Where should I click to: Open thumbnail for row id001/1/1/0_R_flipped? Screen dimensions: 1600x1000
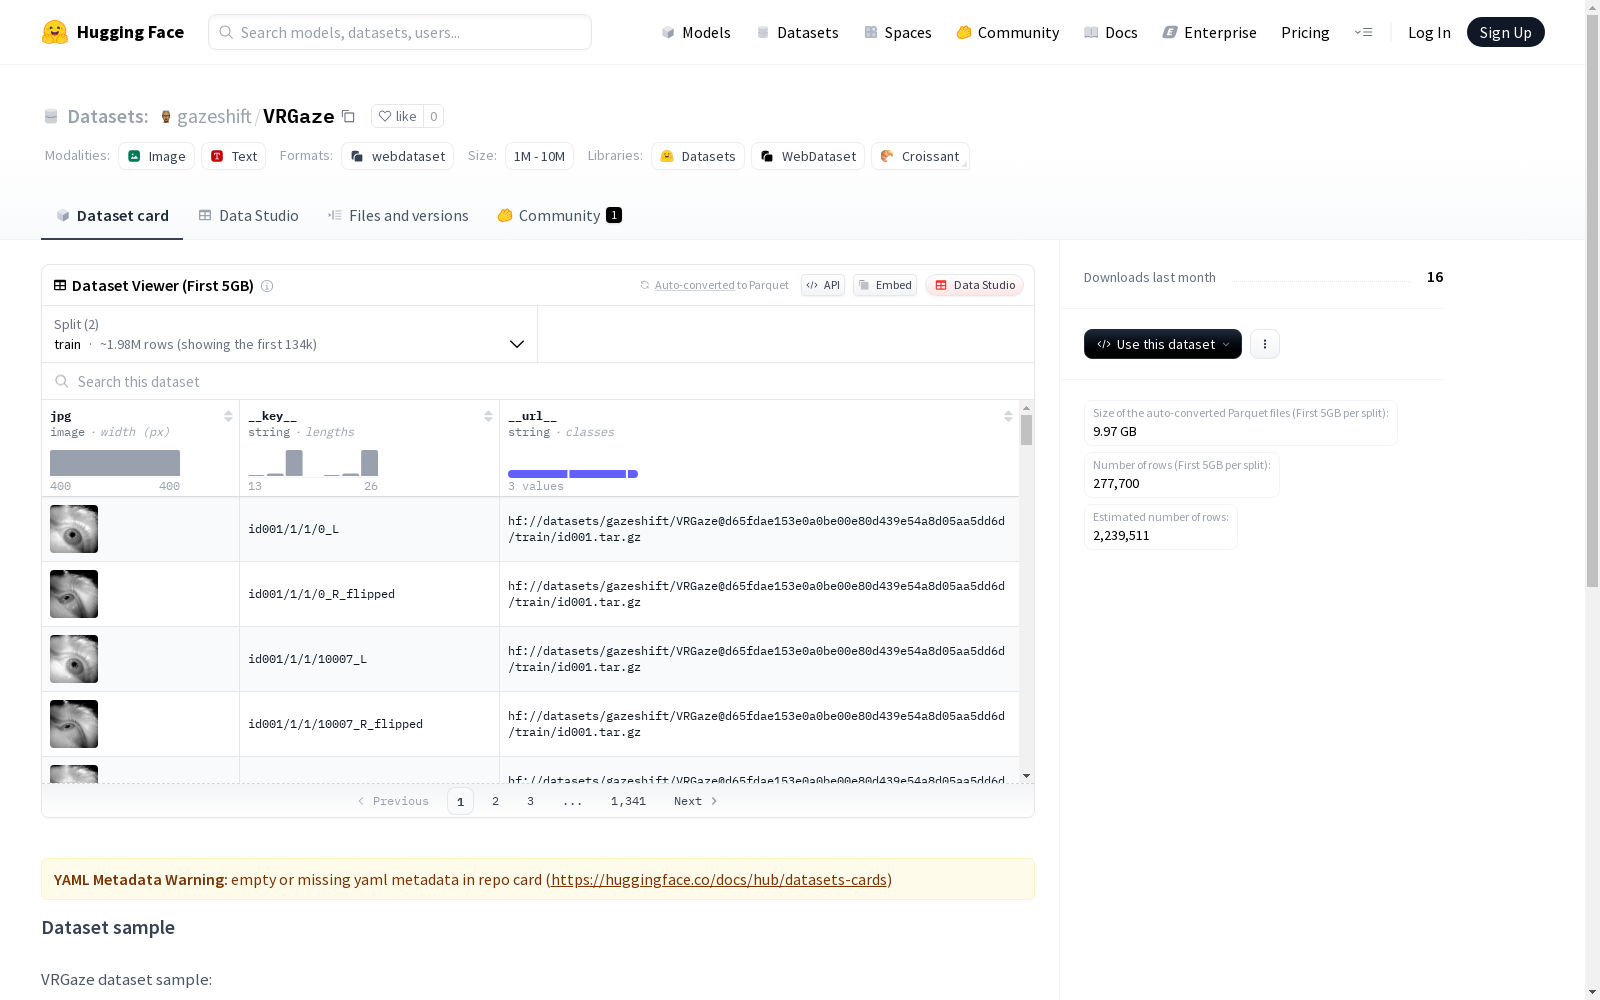pos(74,594)
